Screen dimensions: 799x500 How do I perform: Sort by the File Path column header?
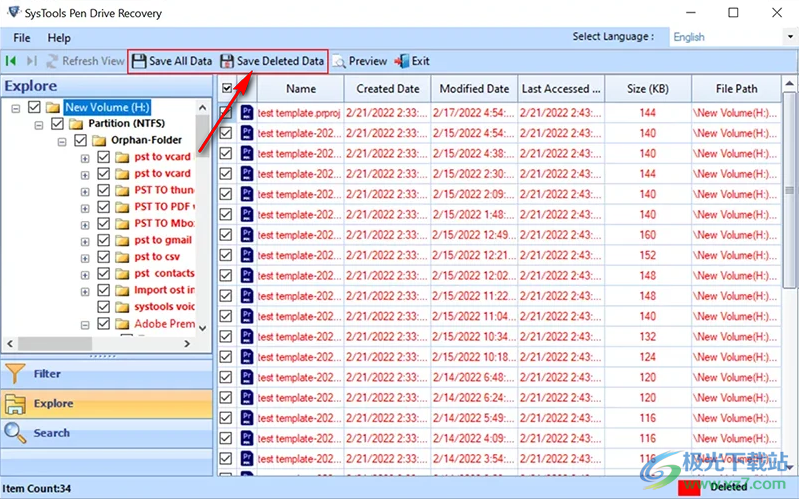(x=736, y=89)
